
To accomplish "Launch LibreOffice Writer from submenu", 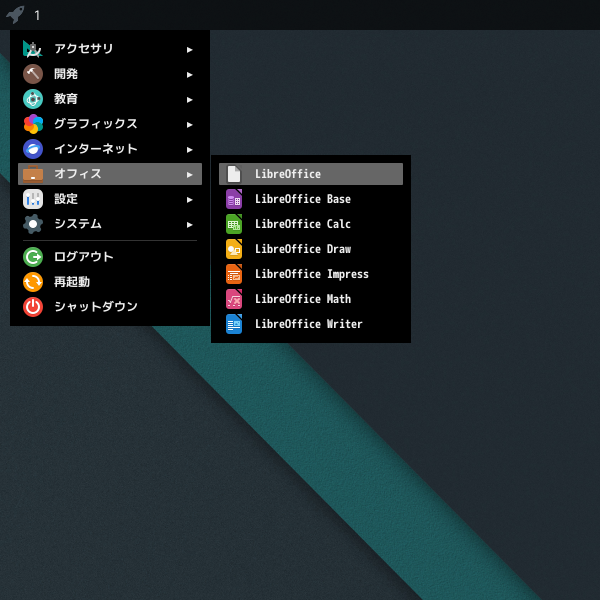I will (x=311, y=324).
